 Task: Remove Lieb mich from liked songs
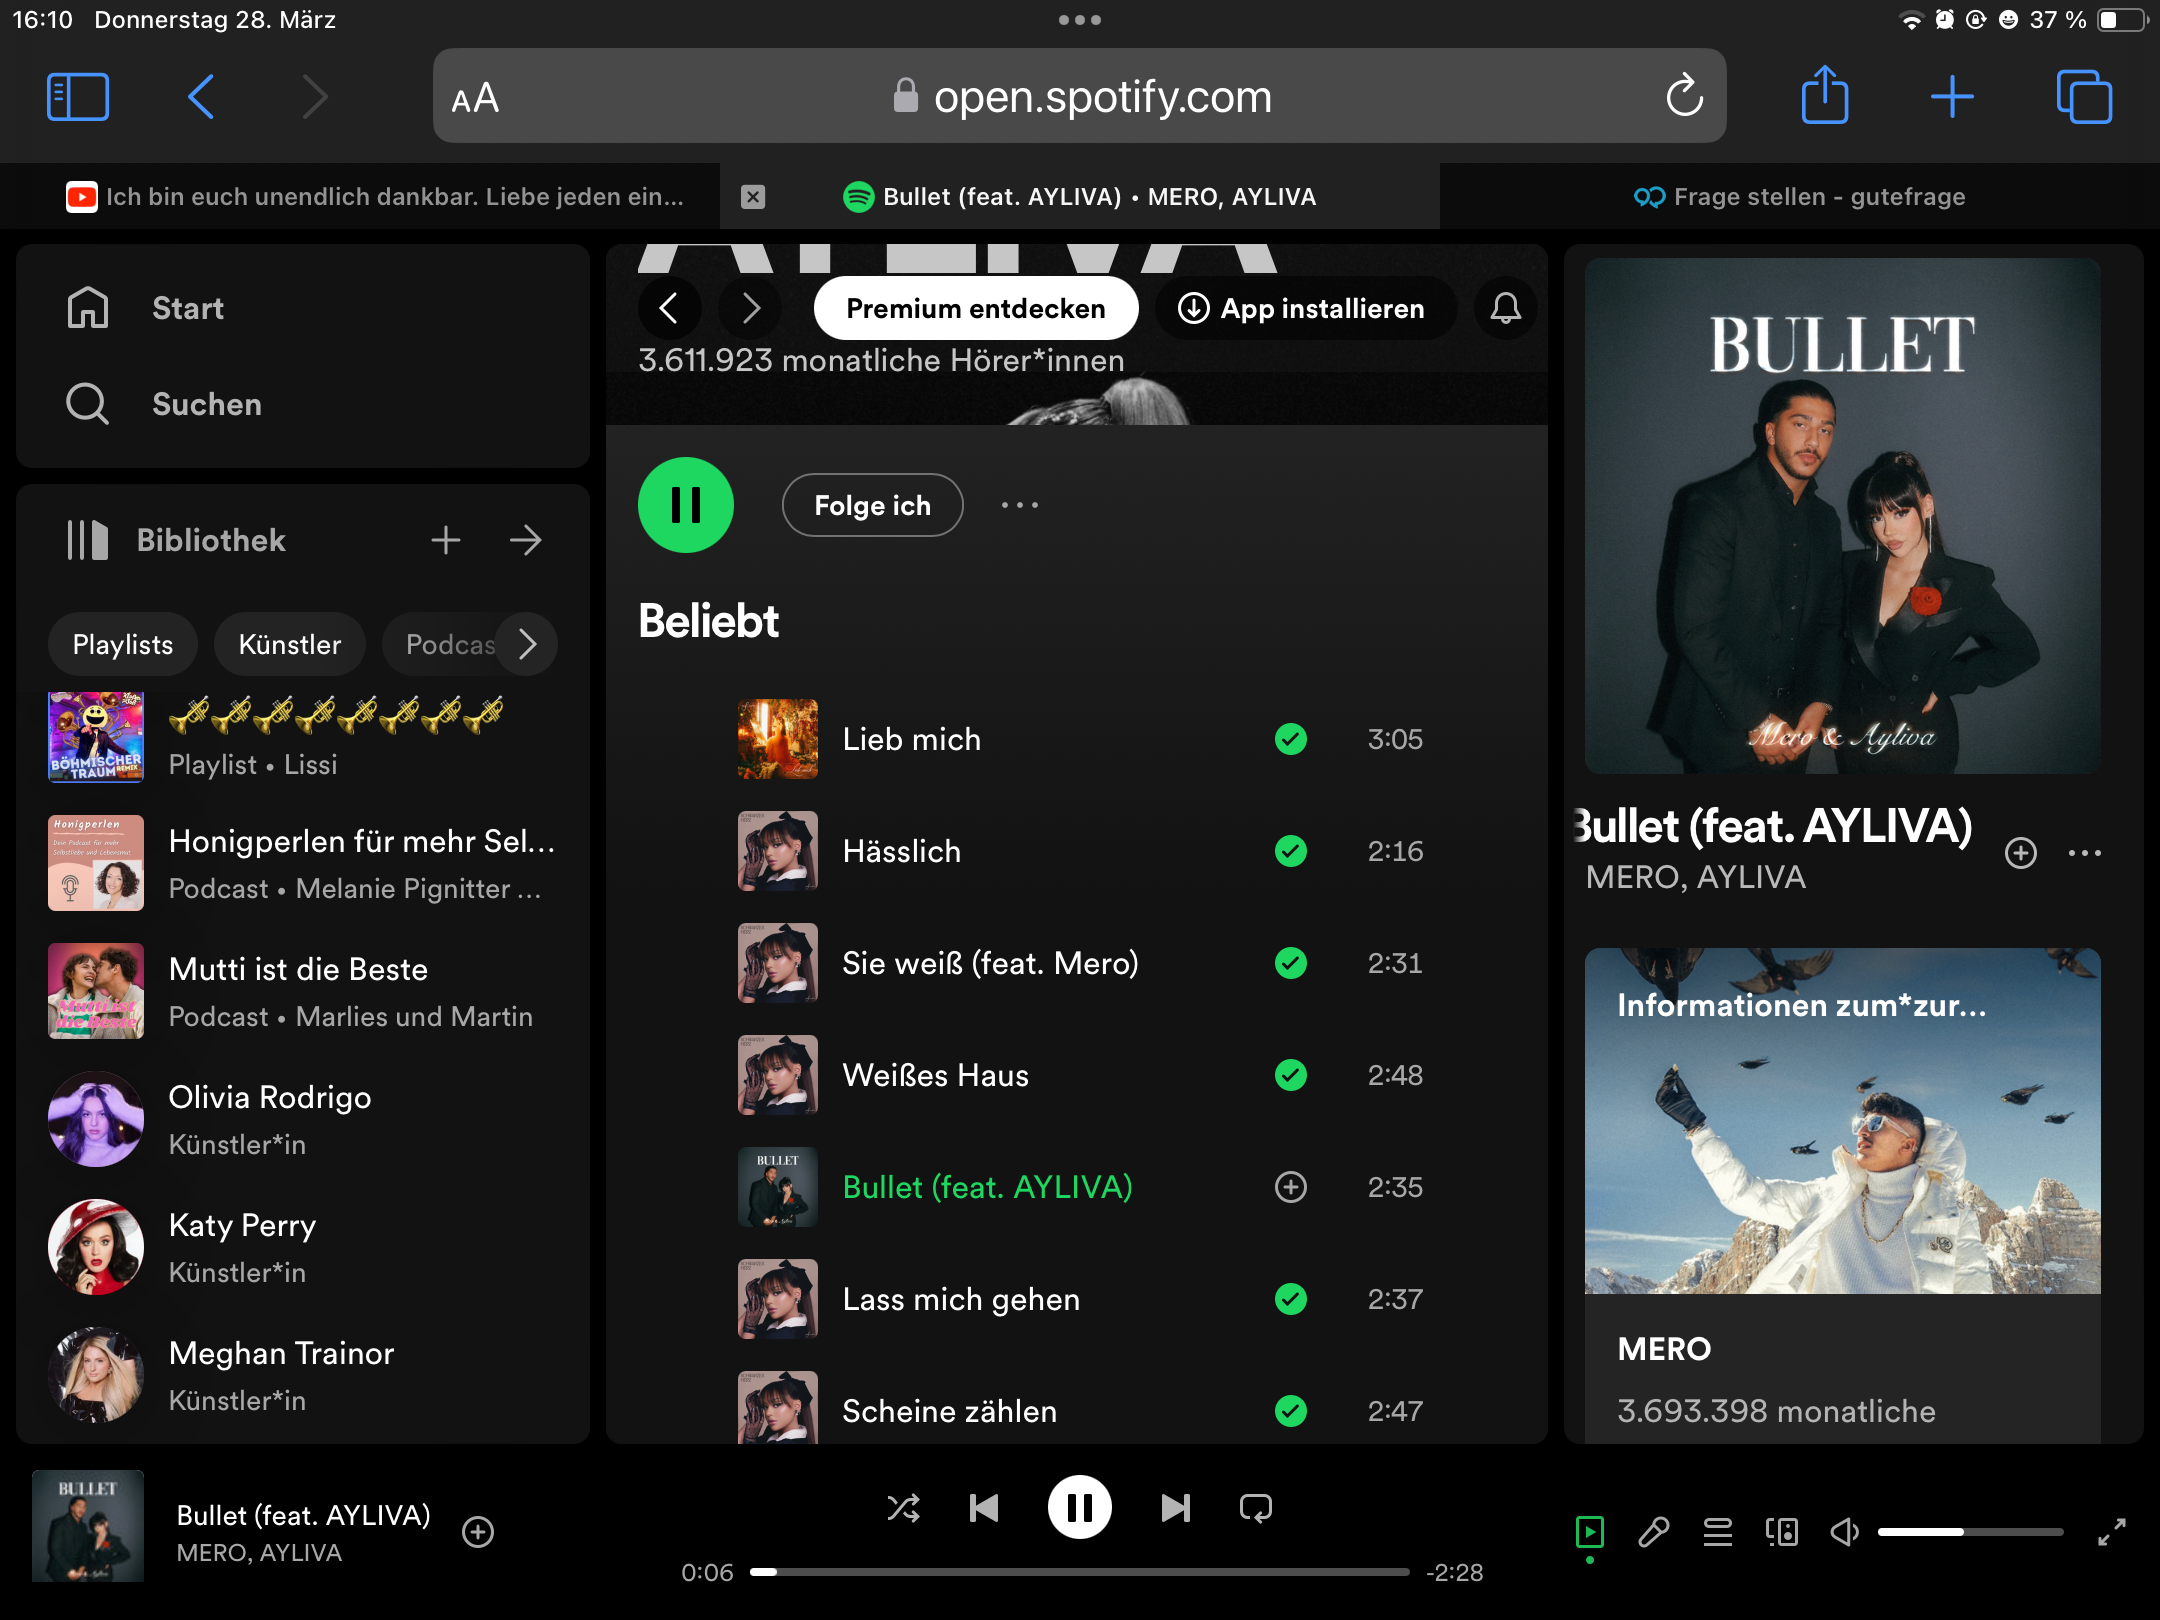tap(1290, 739)
